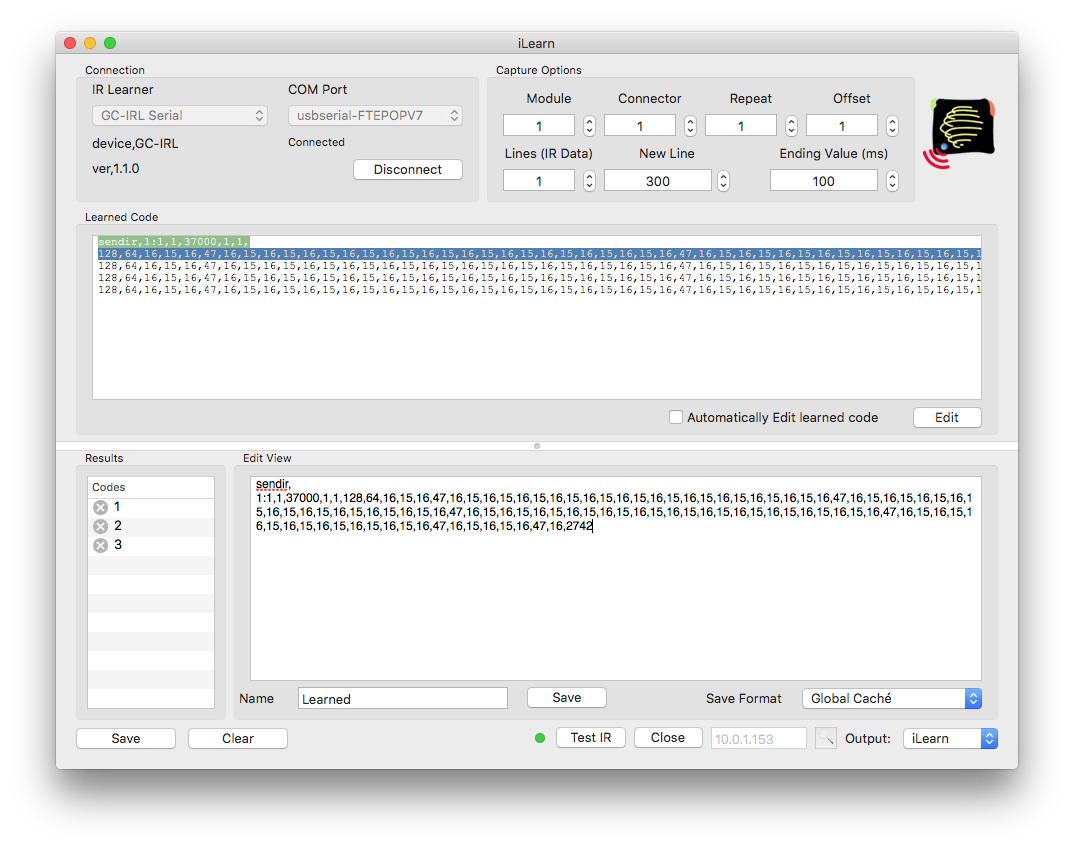Click Edit button under Learned Code
The height and width of the screenshot is (849, 1074).
(947, 418)
